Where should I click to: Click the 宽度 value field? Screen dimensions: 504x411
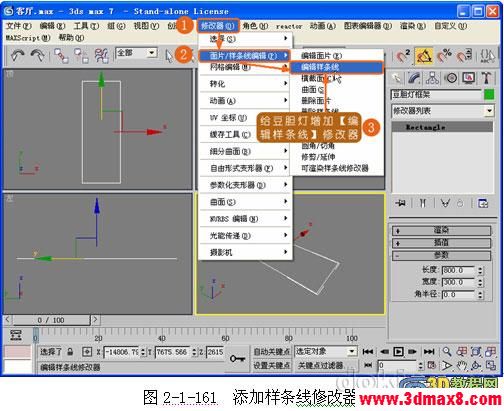tap(458, 282)
